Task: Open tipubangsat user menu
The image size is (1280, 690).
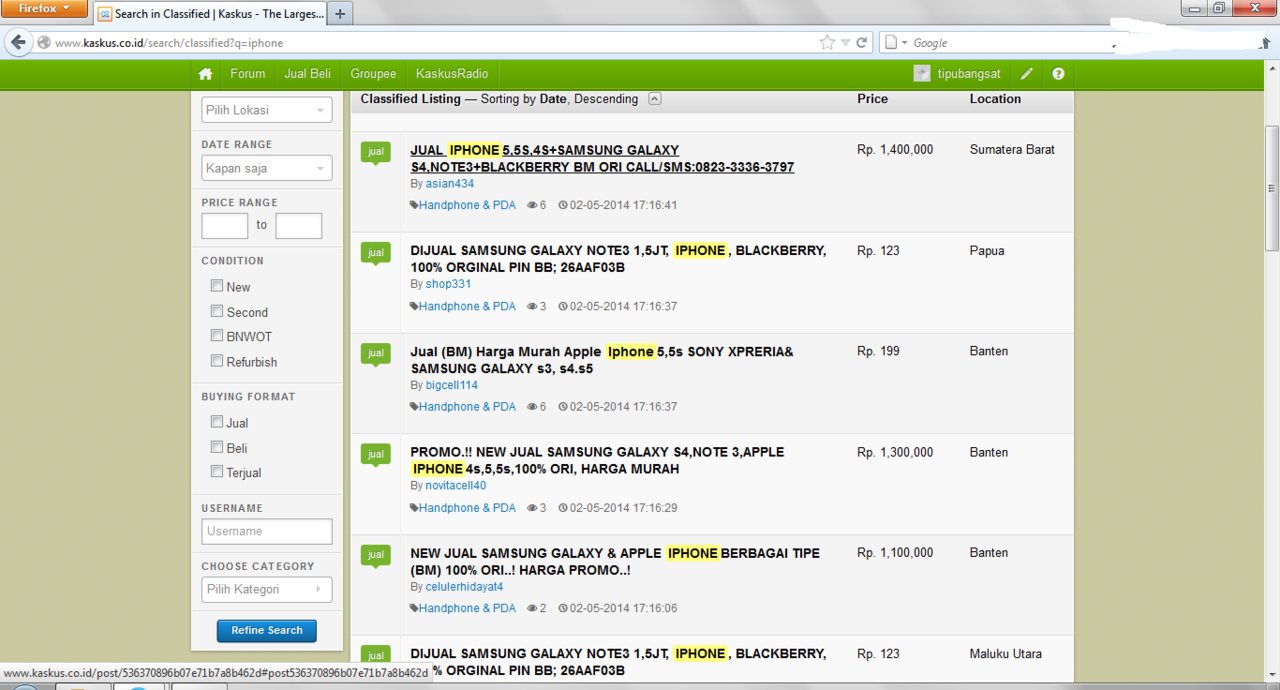Action: point(969,74)
